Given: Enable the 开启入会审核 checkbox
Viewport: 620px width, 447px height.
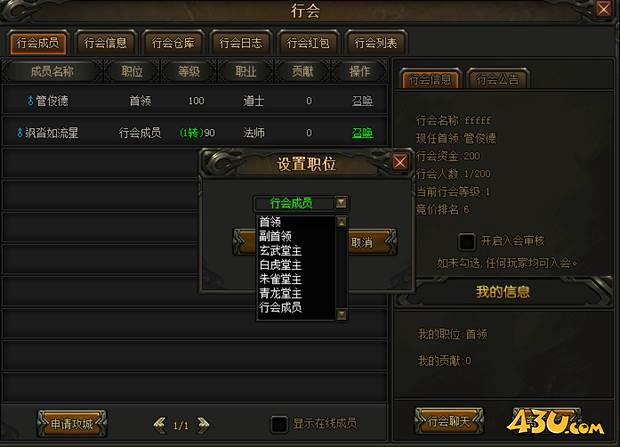Looking at the screenshot, I should pos(467,241).
